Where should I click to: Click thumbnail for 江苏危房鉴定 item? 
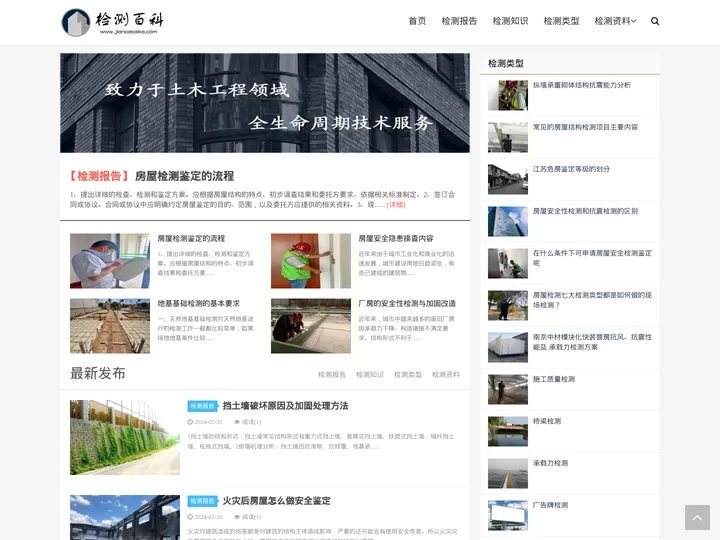508,180
